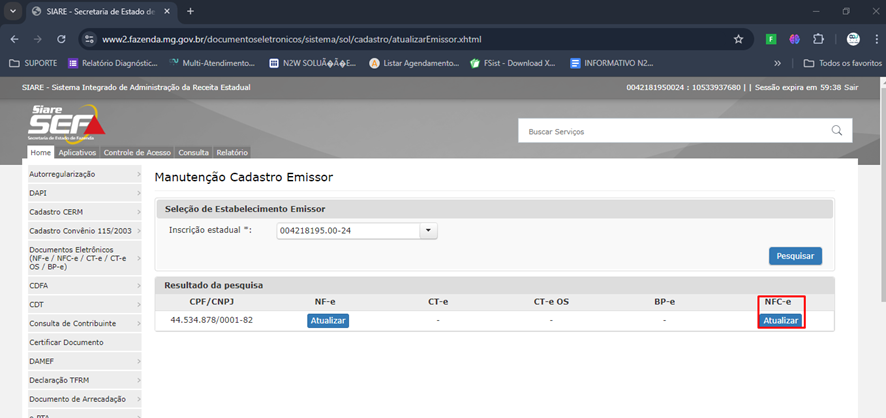Open a new browser tab
The image size is (886, 418).
(x=190, y=11)
